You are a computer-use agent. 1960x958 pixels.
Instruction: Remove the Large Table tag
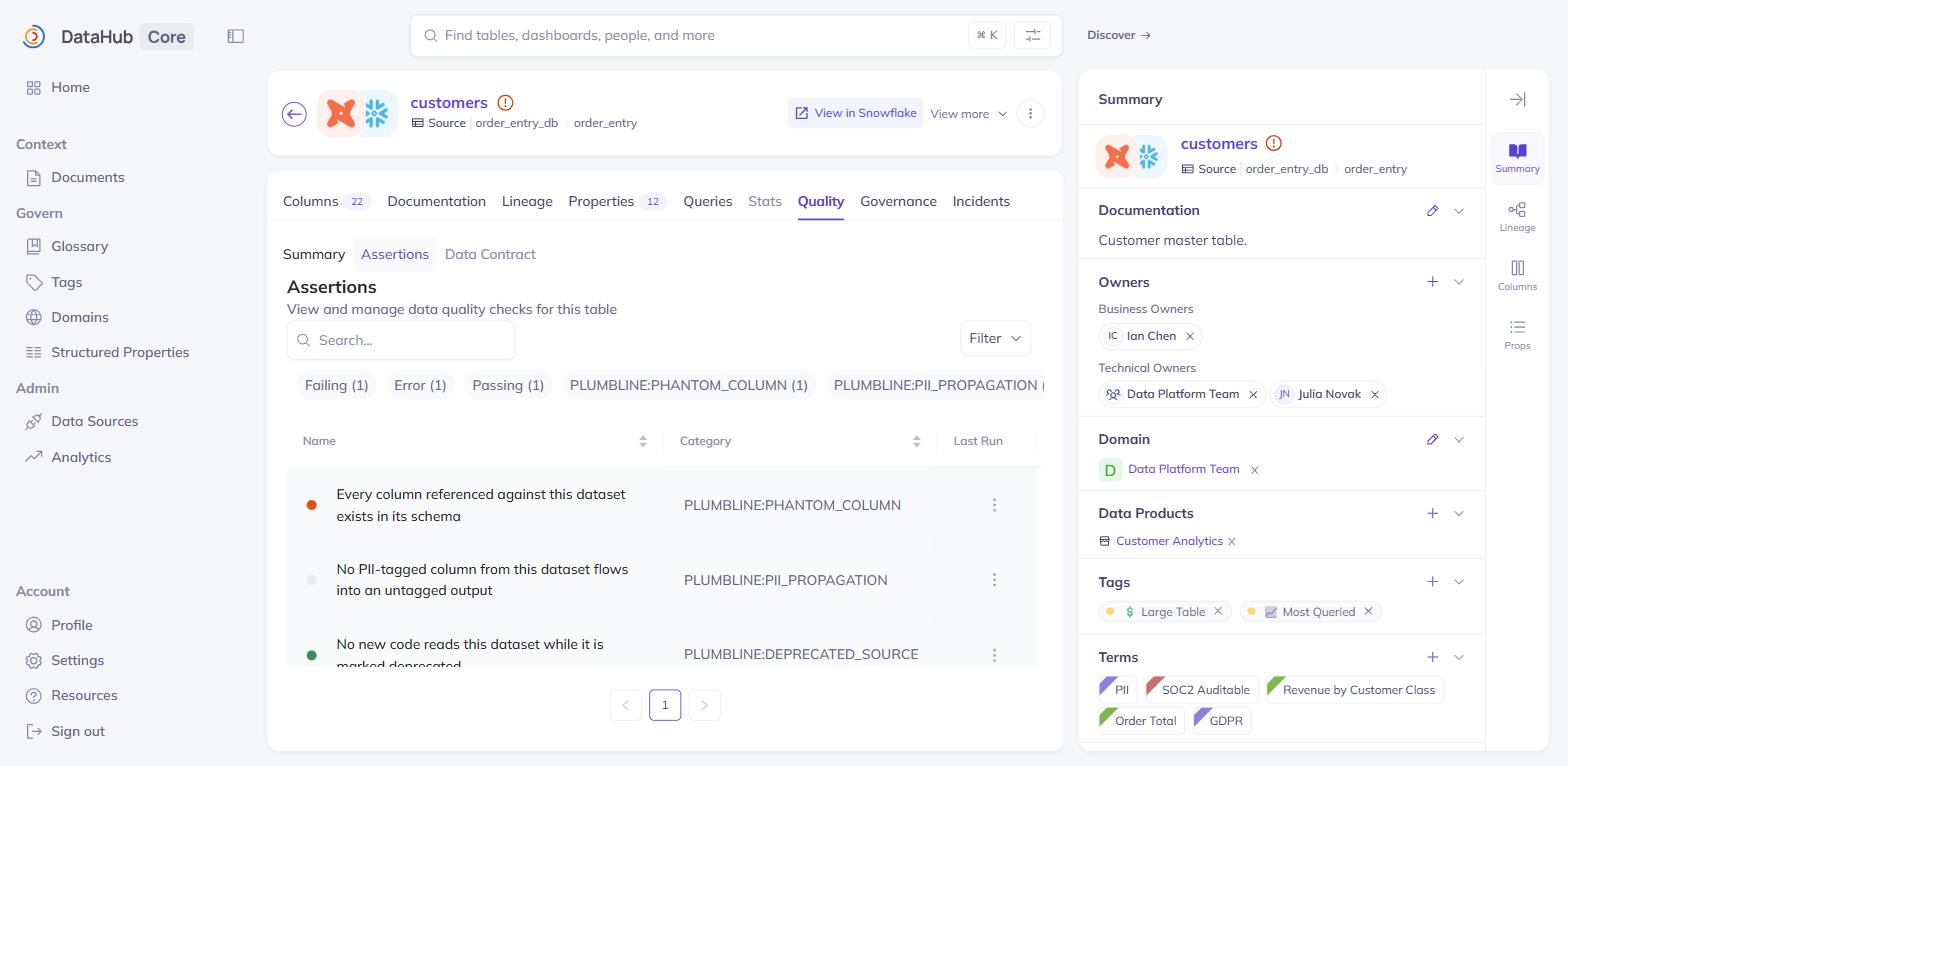point(1218,612)
